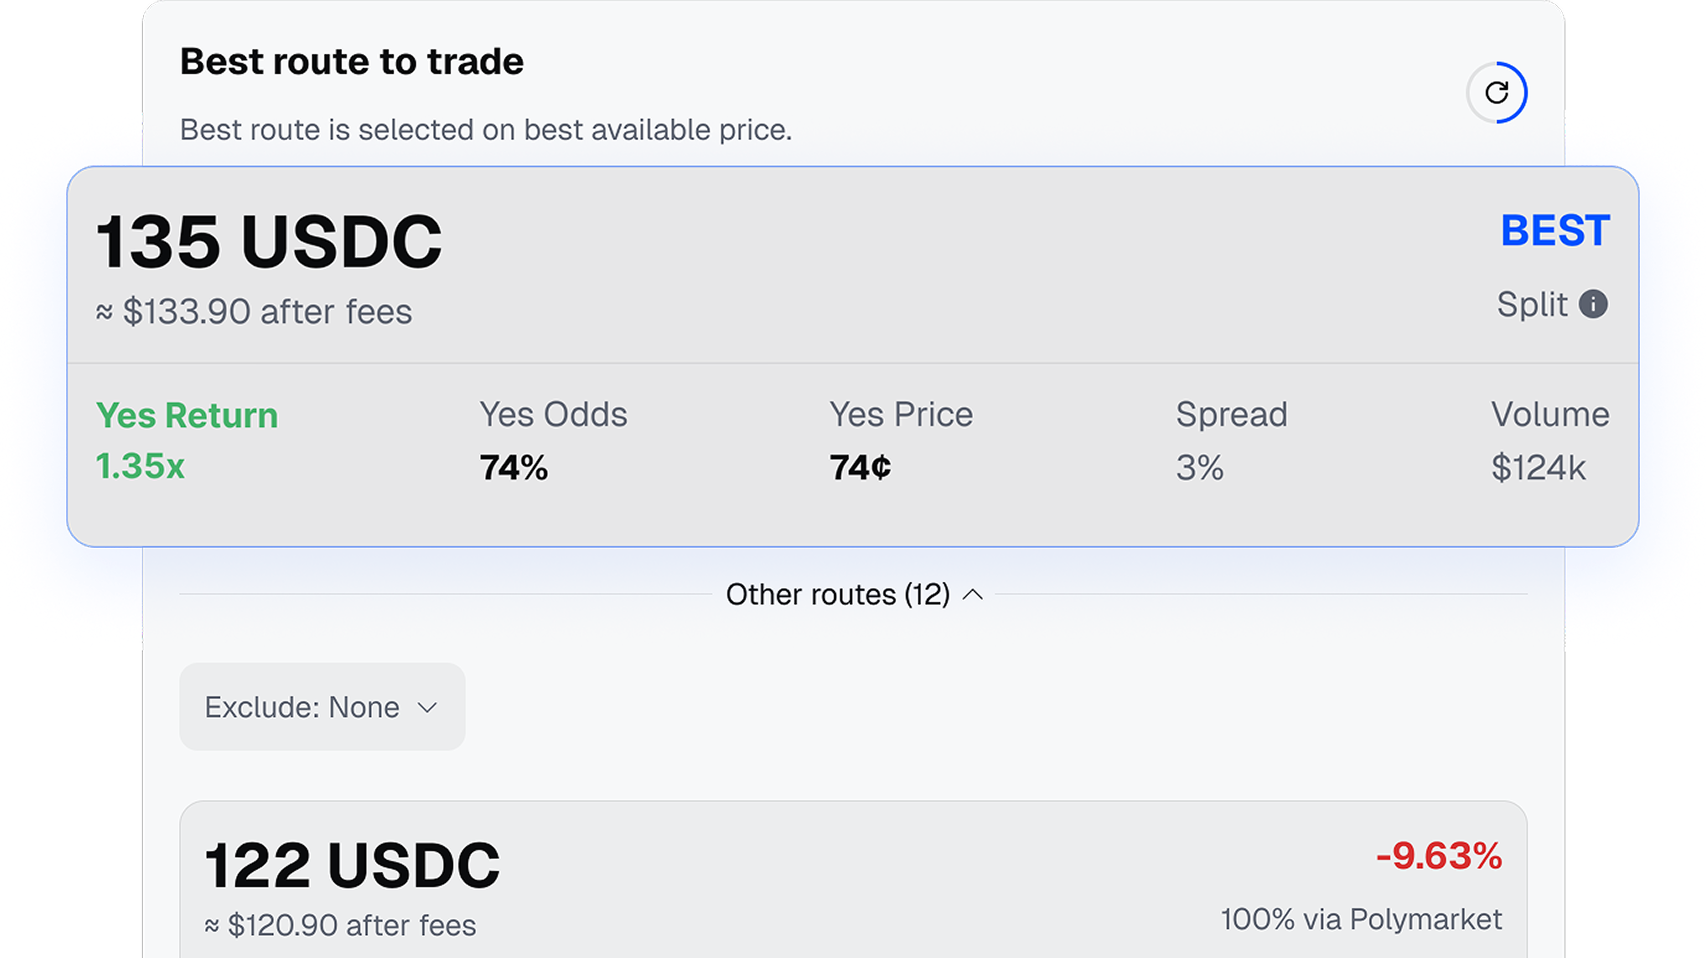The image size is (1706, 958).
Task: Click the blue BEST label
Action: tap(1555, 231)
